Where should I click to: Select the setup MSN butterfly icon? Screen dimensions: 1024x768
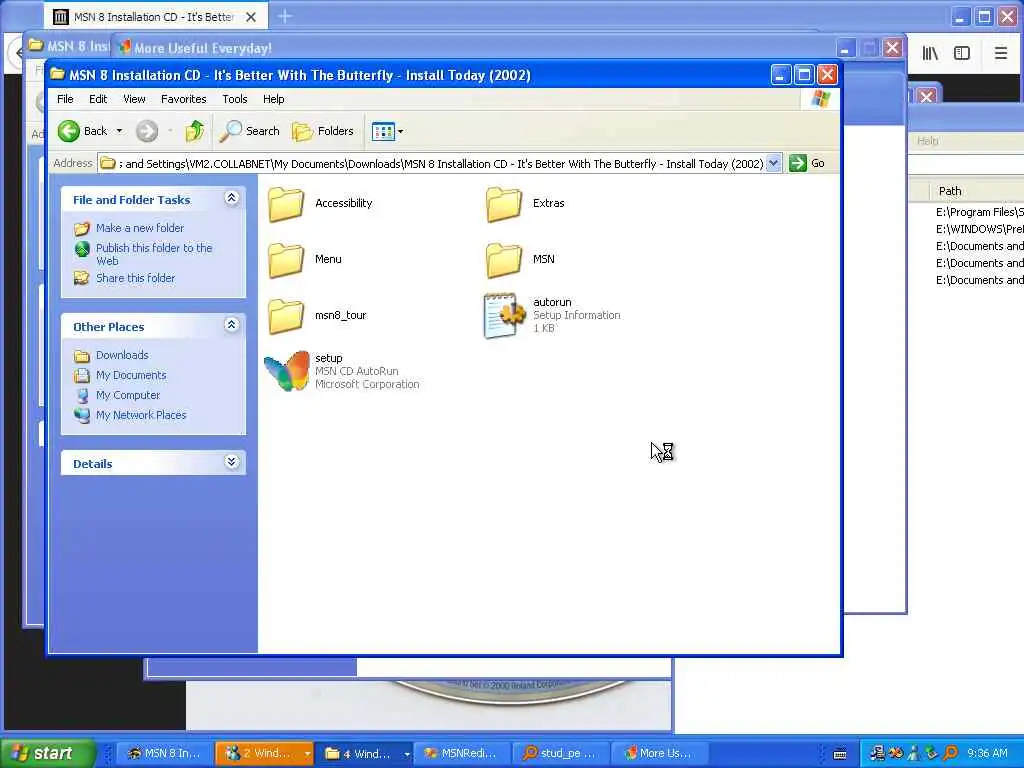pyautogui.click(x=287, y=371)
